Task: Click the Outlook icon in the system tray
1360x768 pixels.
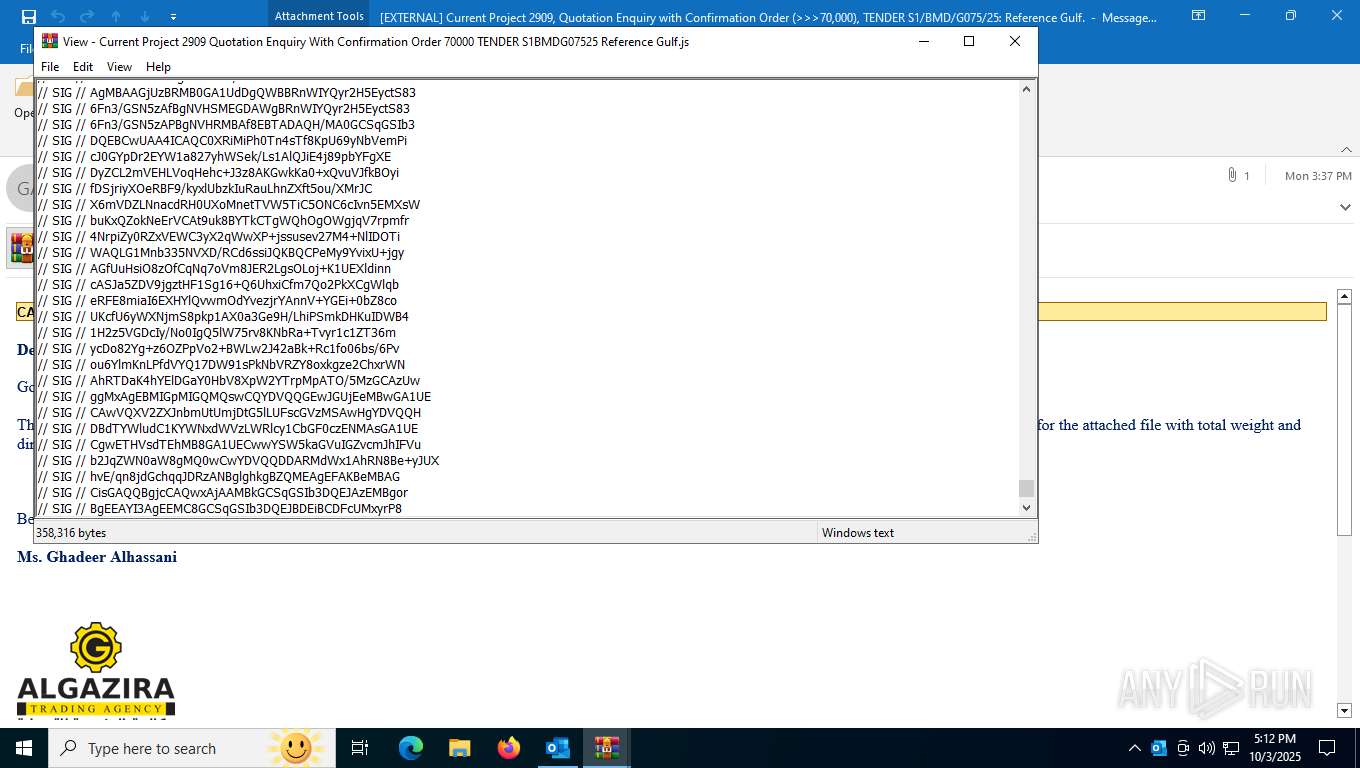Action: click(x=1159, y=748)
